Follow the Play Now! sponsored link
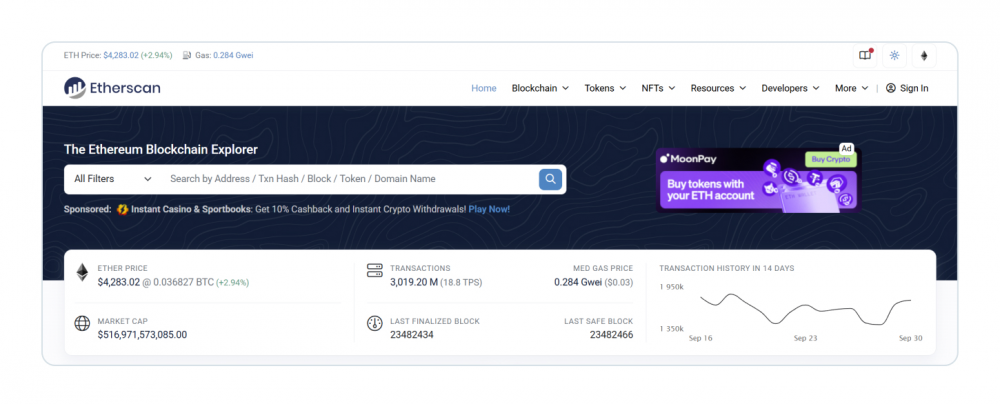Screen dimensions: 1000x404 [x=489, y=209]
